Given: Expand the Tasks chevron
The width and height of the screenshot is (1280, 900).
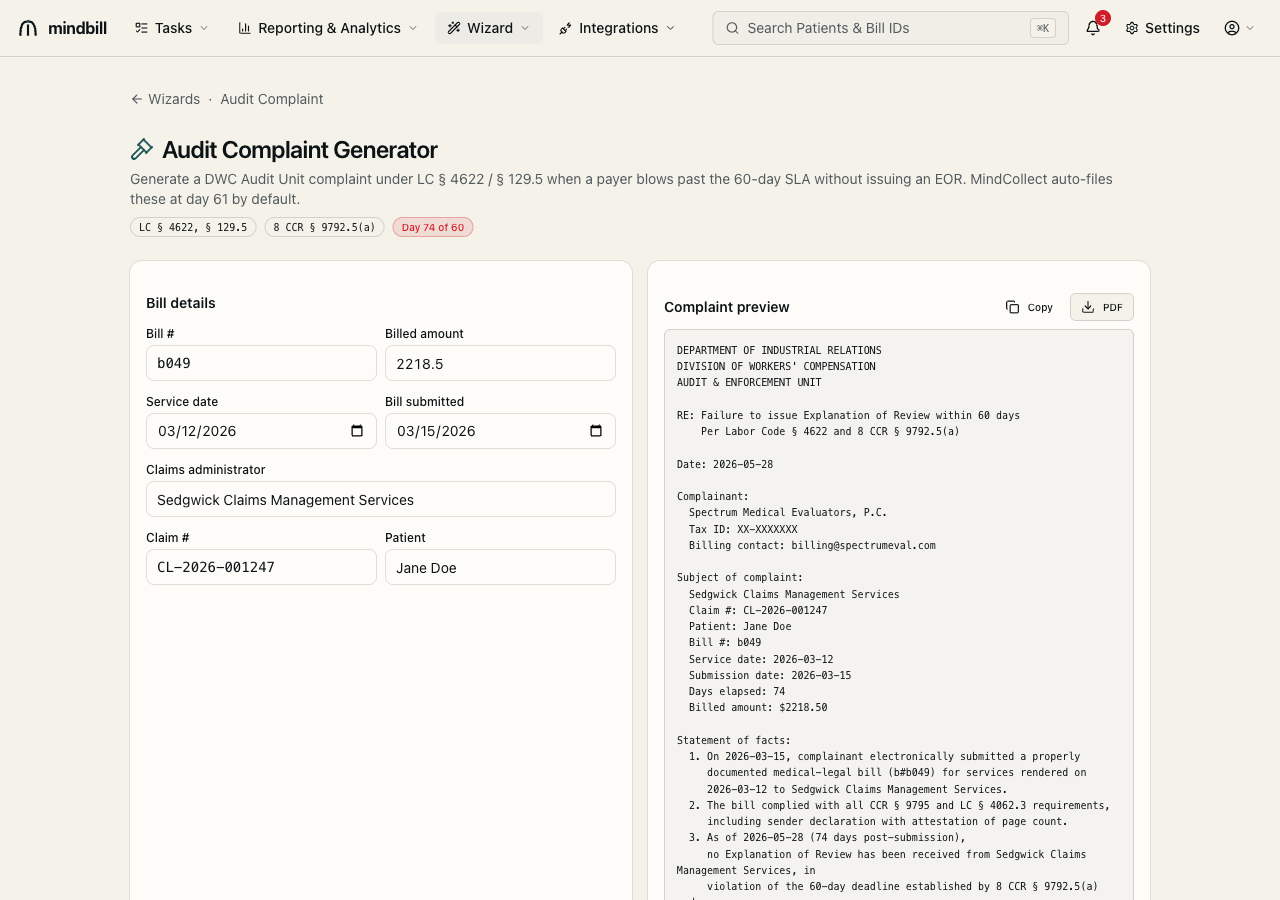Looking at the screenshot, I should click(204, 28).
